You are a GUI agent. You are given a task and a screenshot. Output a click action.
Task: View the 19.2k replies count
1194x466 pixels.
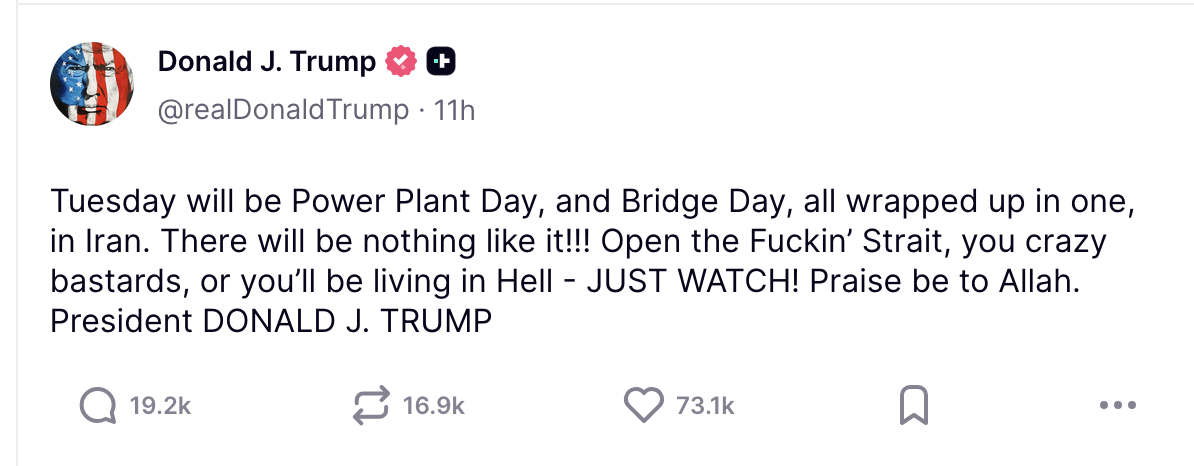click(160, 405)
